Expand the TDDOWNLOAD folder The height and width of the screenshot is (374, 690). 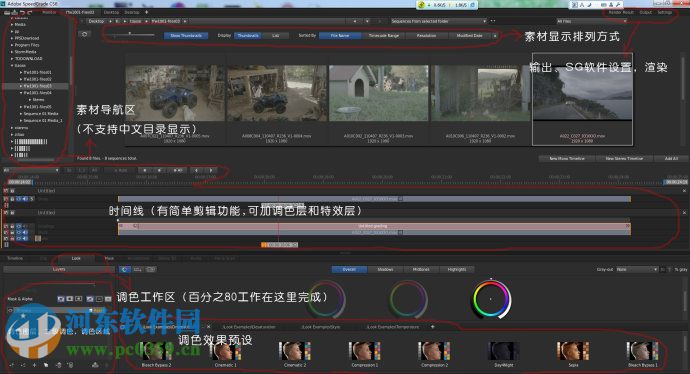tap(12, 59)
